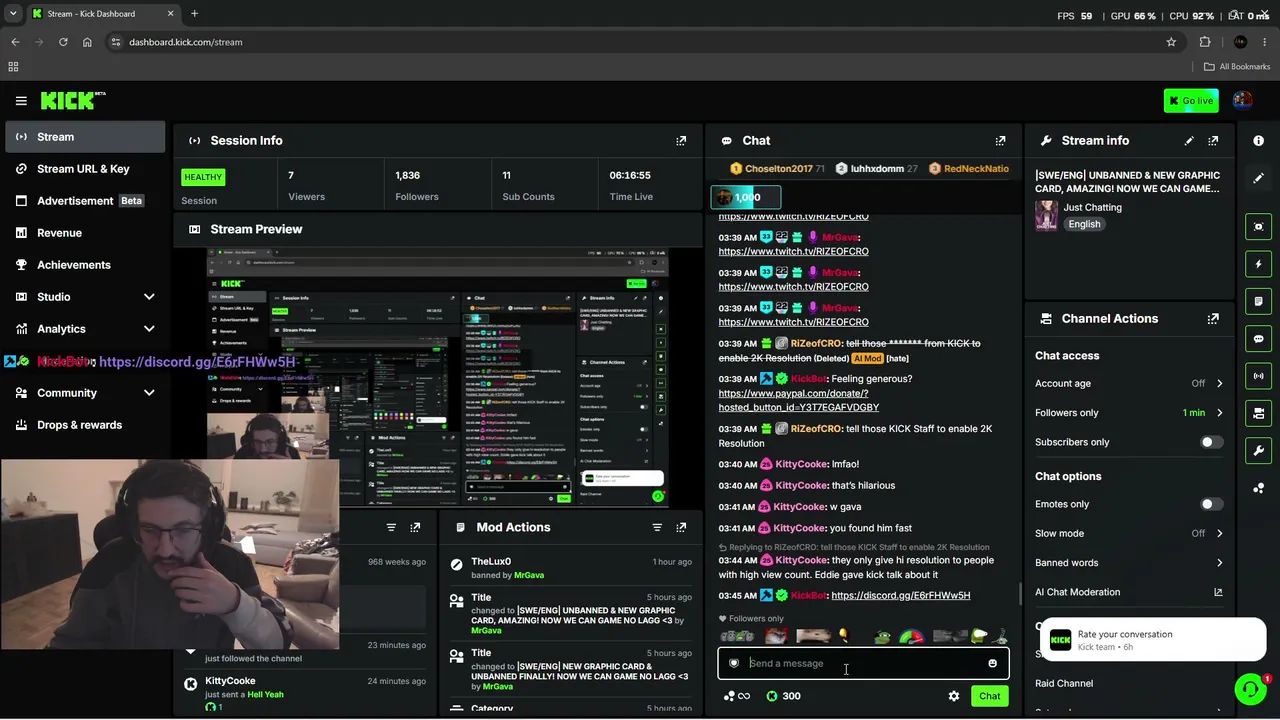Bookmark this page with star icon
The width and height of the screenshot is (1280, 720).
tap(1171, 42)
